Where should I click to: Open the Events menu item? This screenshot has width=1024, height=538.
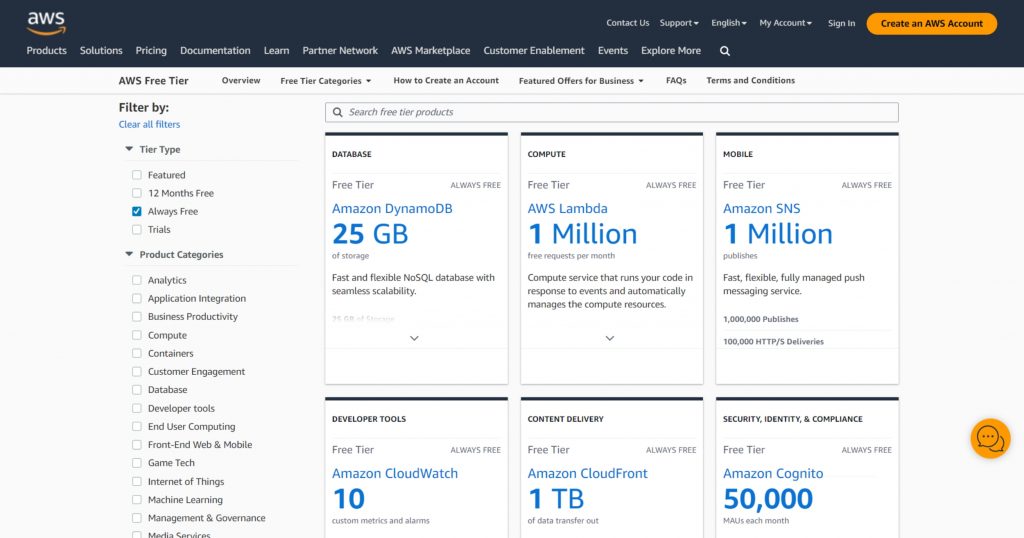(x=613, y=50)
